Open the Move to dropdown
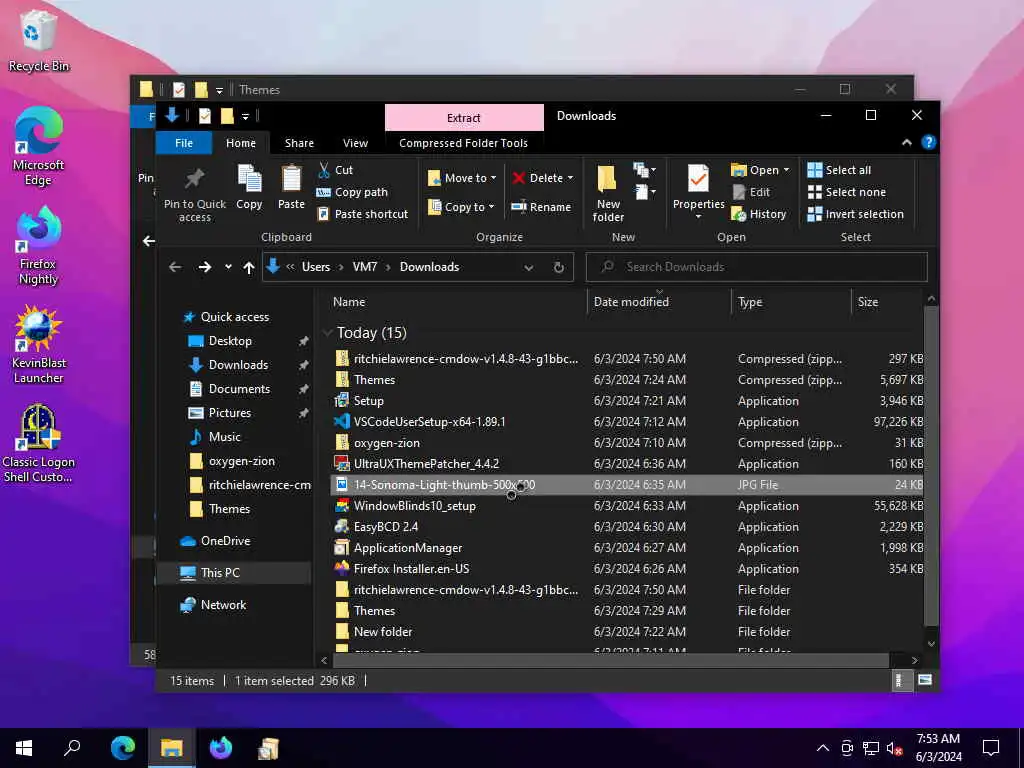This screenshot has width=1024, height=768. click(462, 178)
